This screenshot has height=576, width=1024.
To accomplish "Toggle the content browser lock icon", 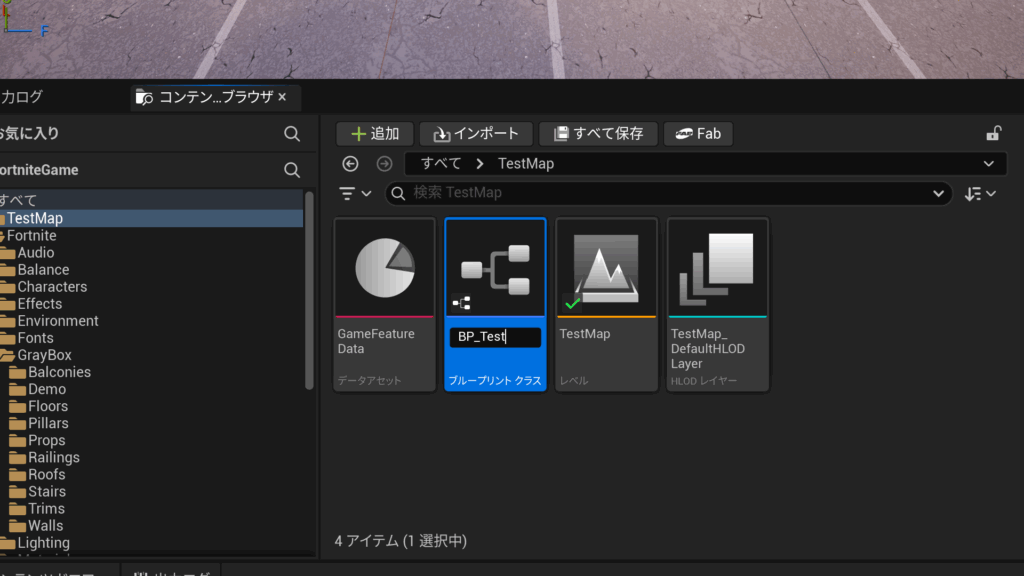I will click(x=993, y=133).
